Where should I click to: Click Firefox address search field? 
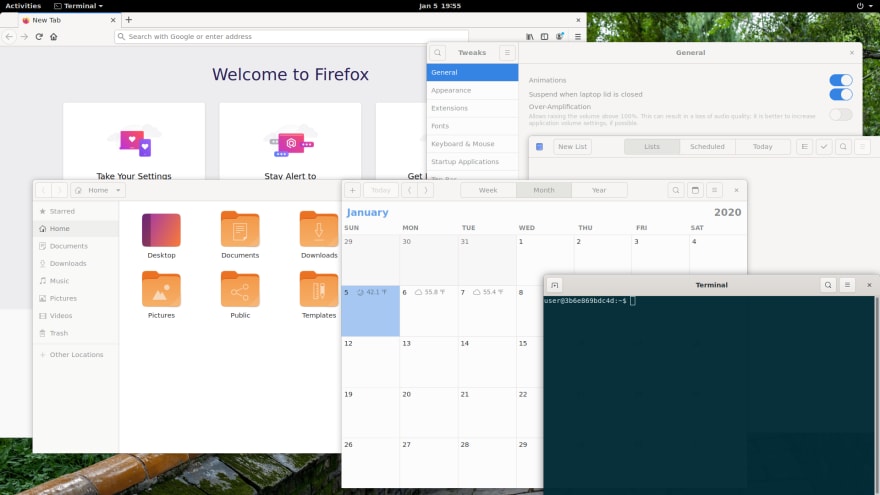point(291,36)
